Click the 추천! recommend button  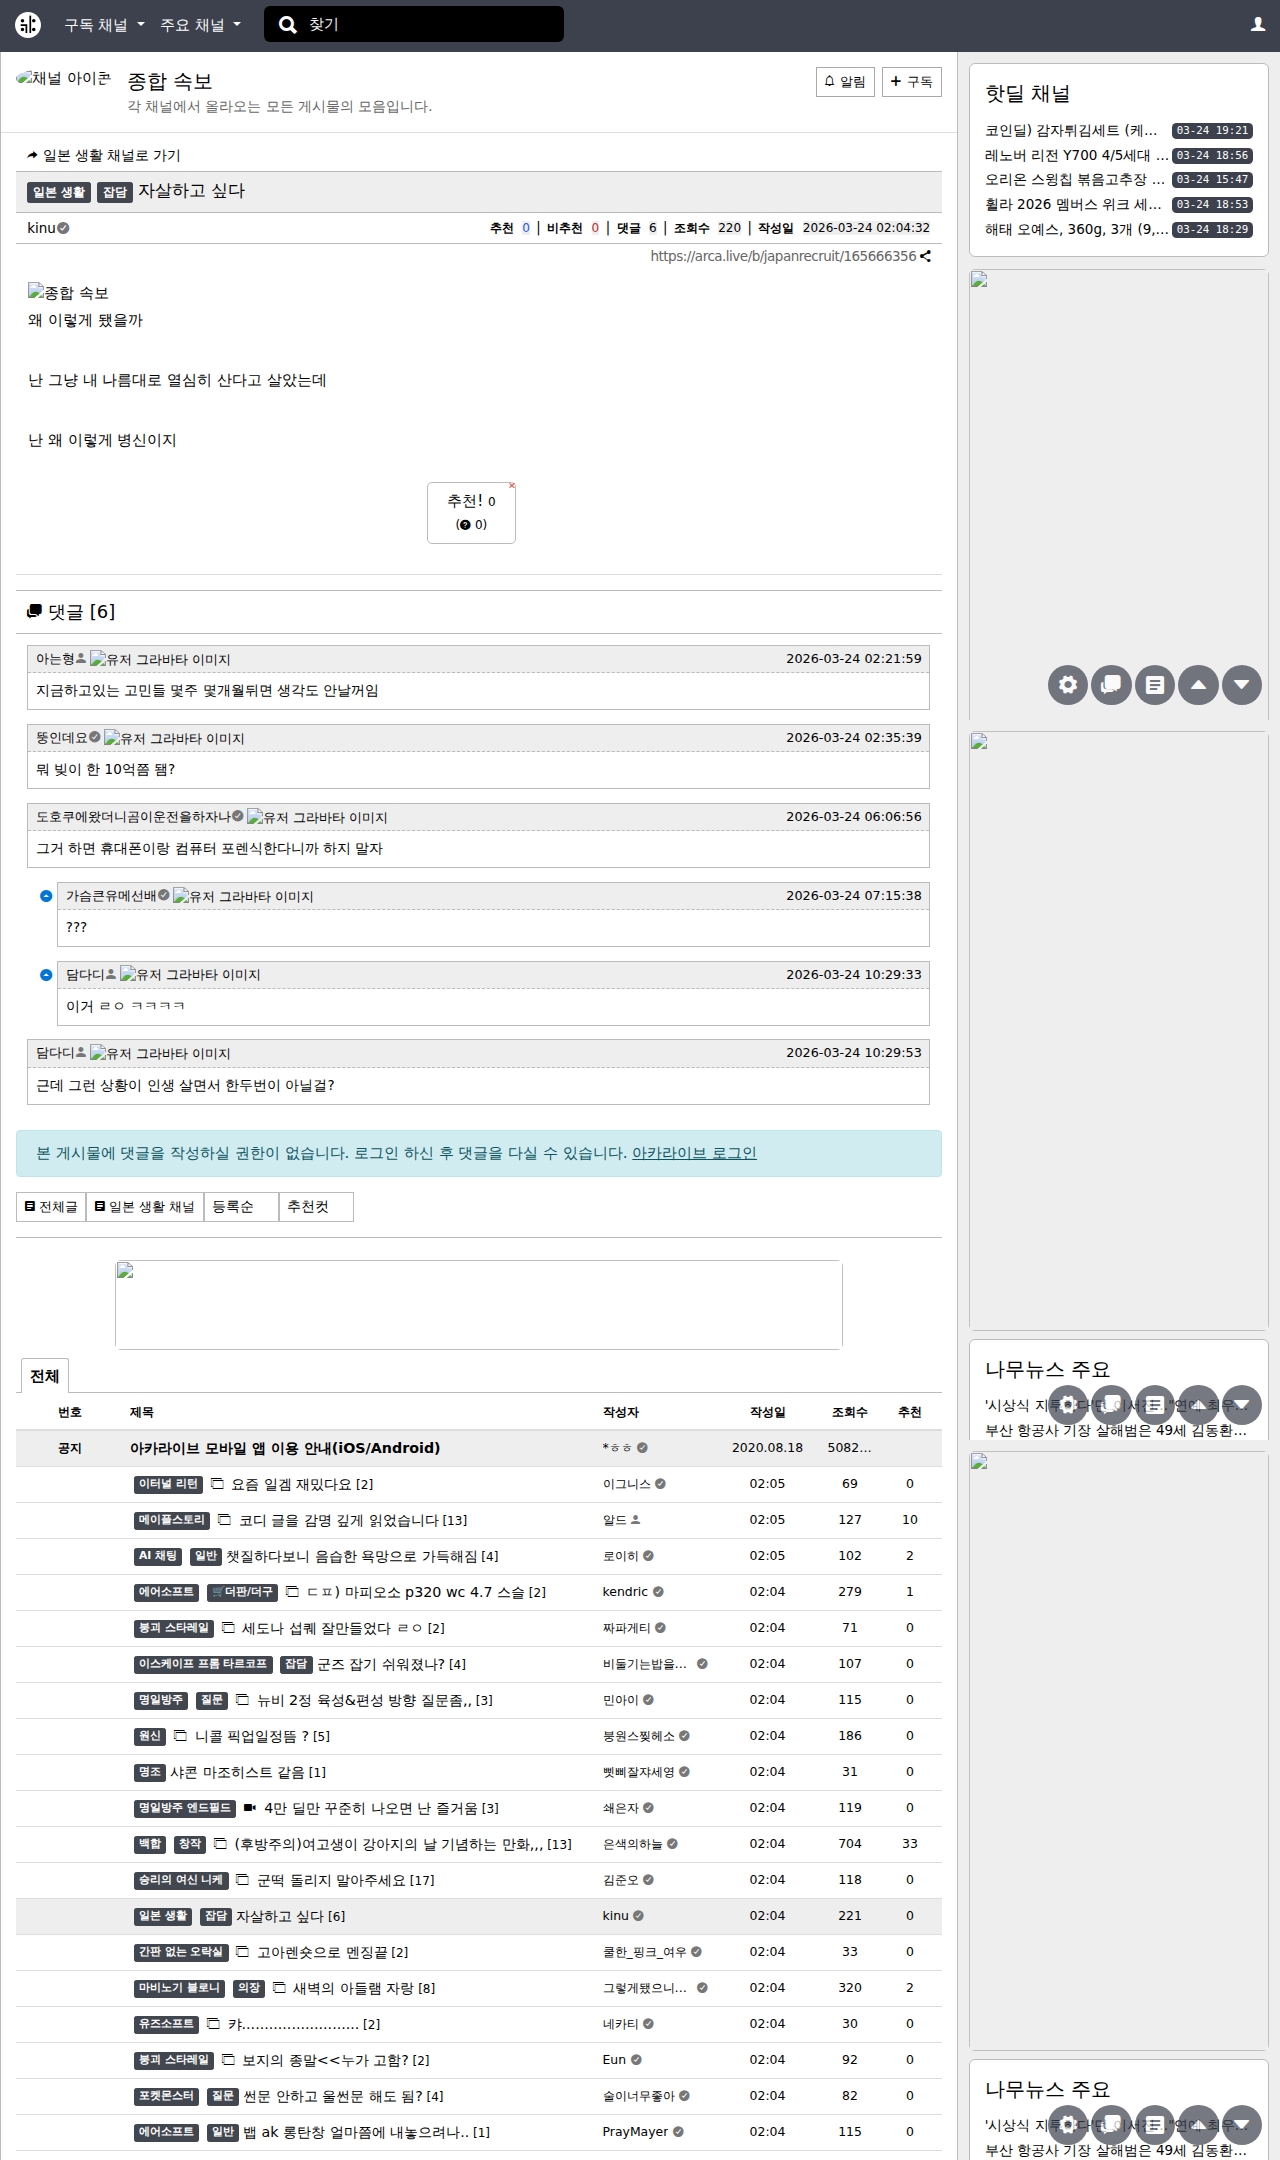click(471, 513)
